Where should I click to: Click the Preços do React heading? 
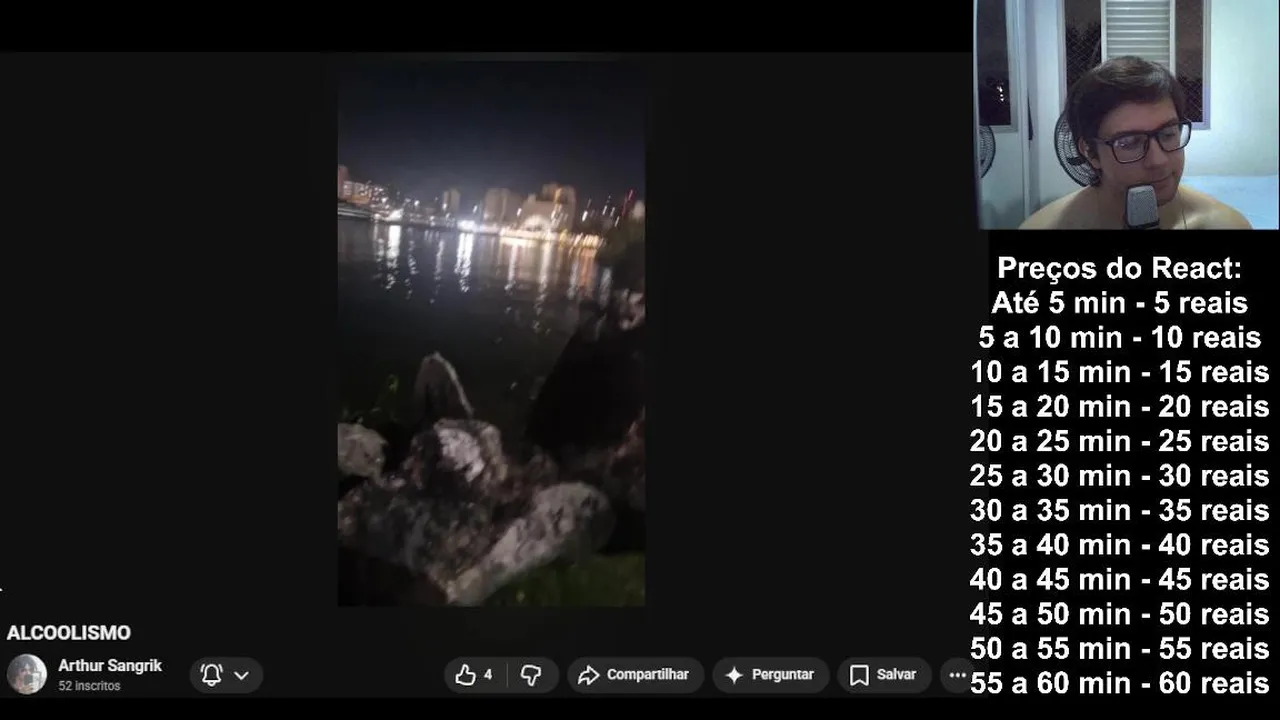click(x=1119, y=268)
